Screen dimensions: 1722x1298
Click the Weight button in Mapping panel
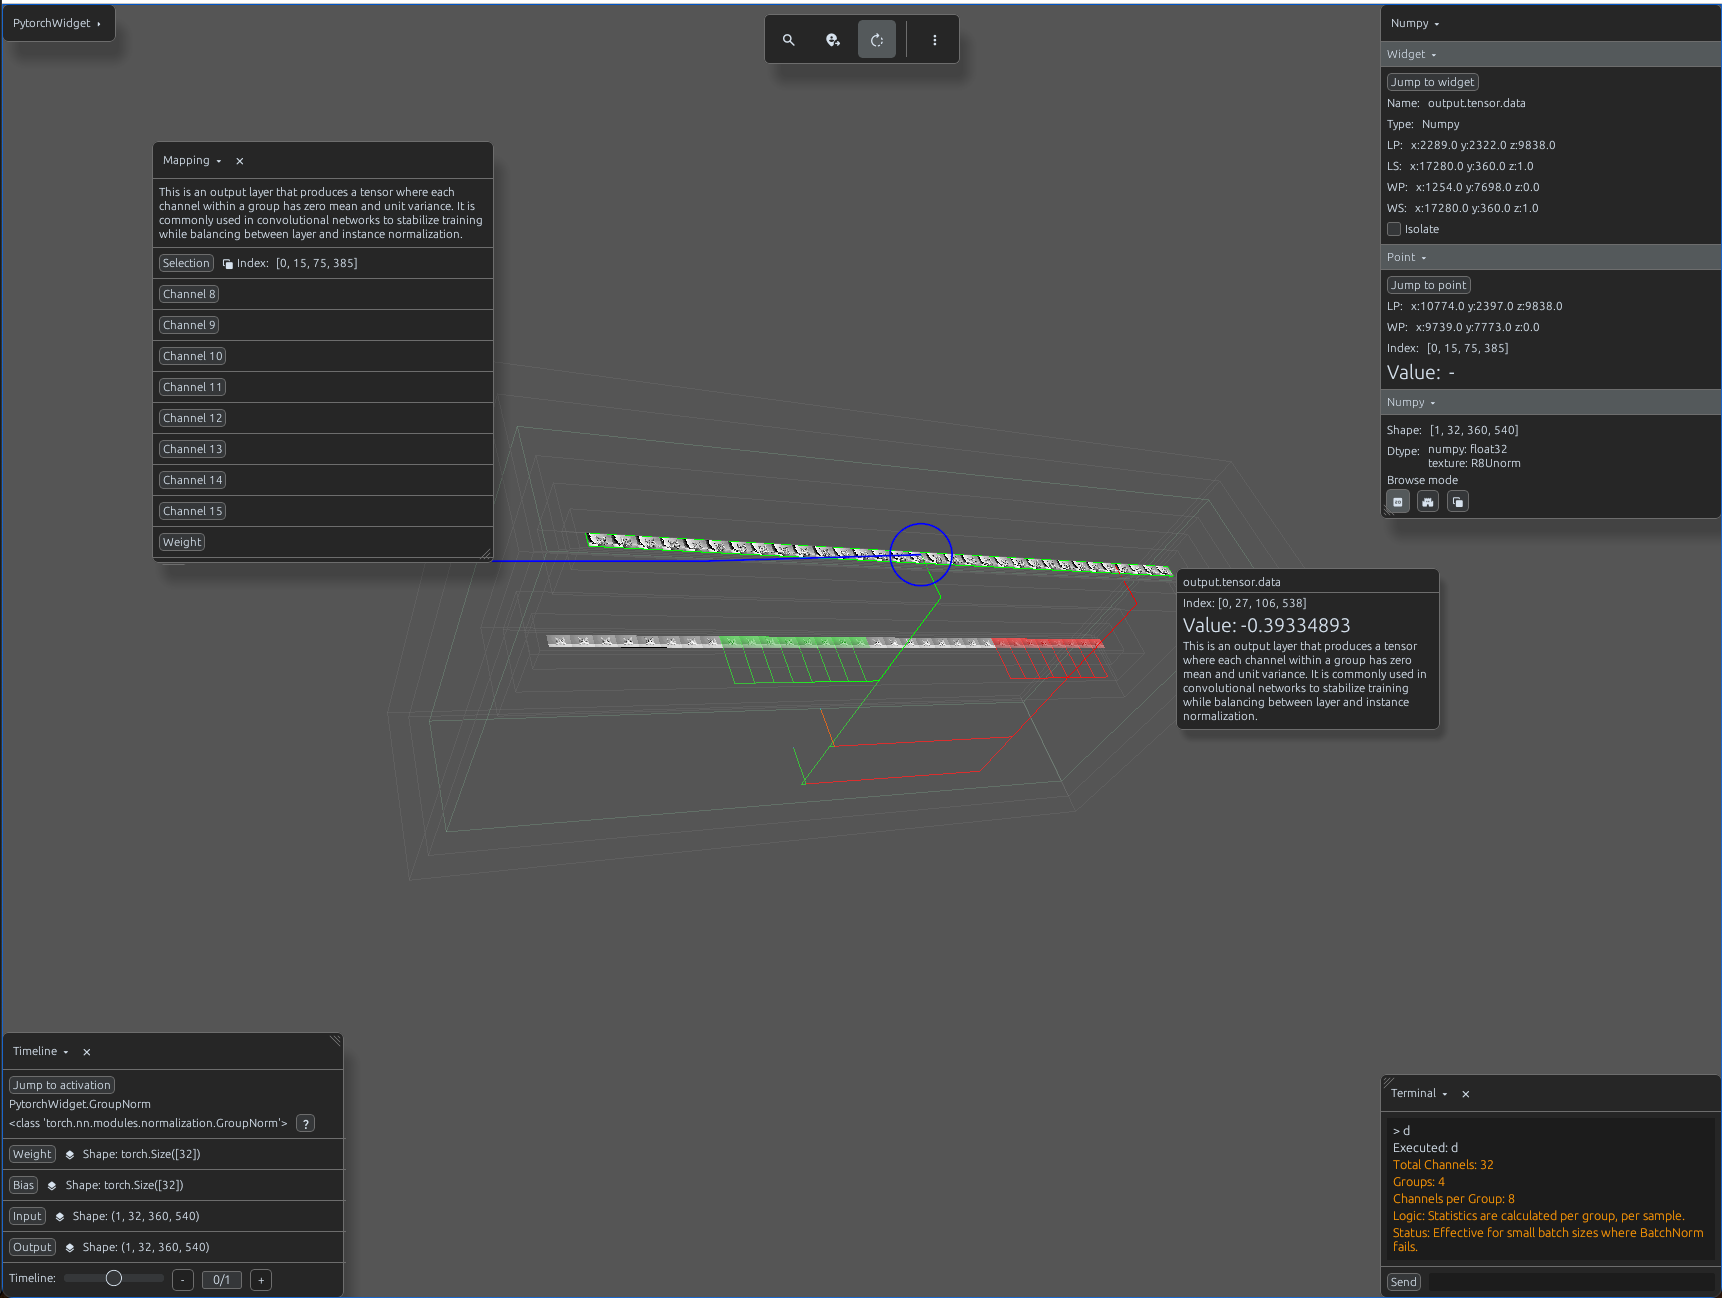coord(182,542)
